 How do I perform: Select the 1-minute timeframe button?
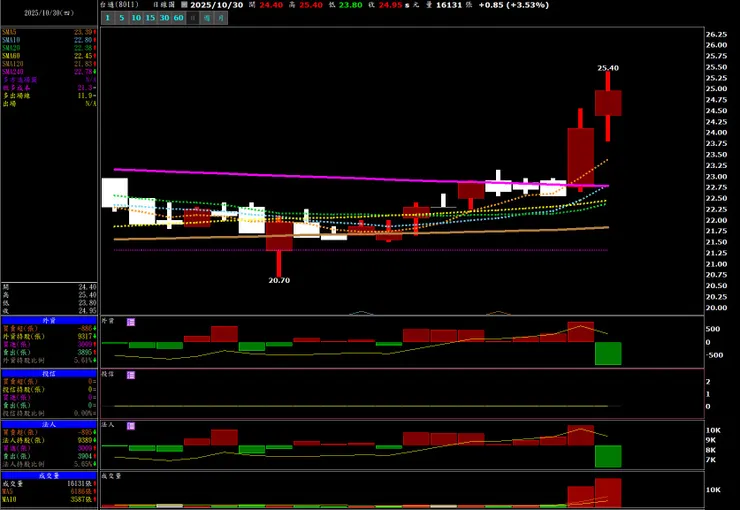pyautogui.click(x=108, y=18)
